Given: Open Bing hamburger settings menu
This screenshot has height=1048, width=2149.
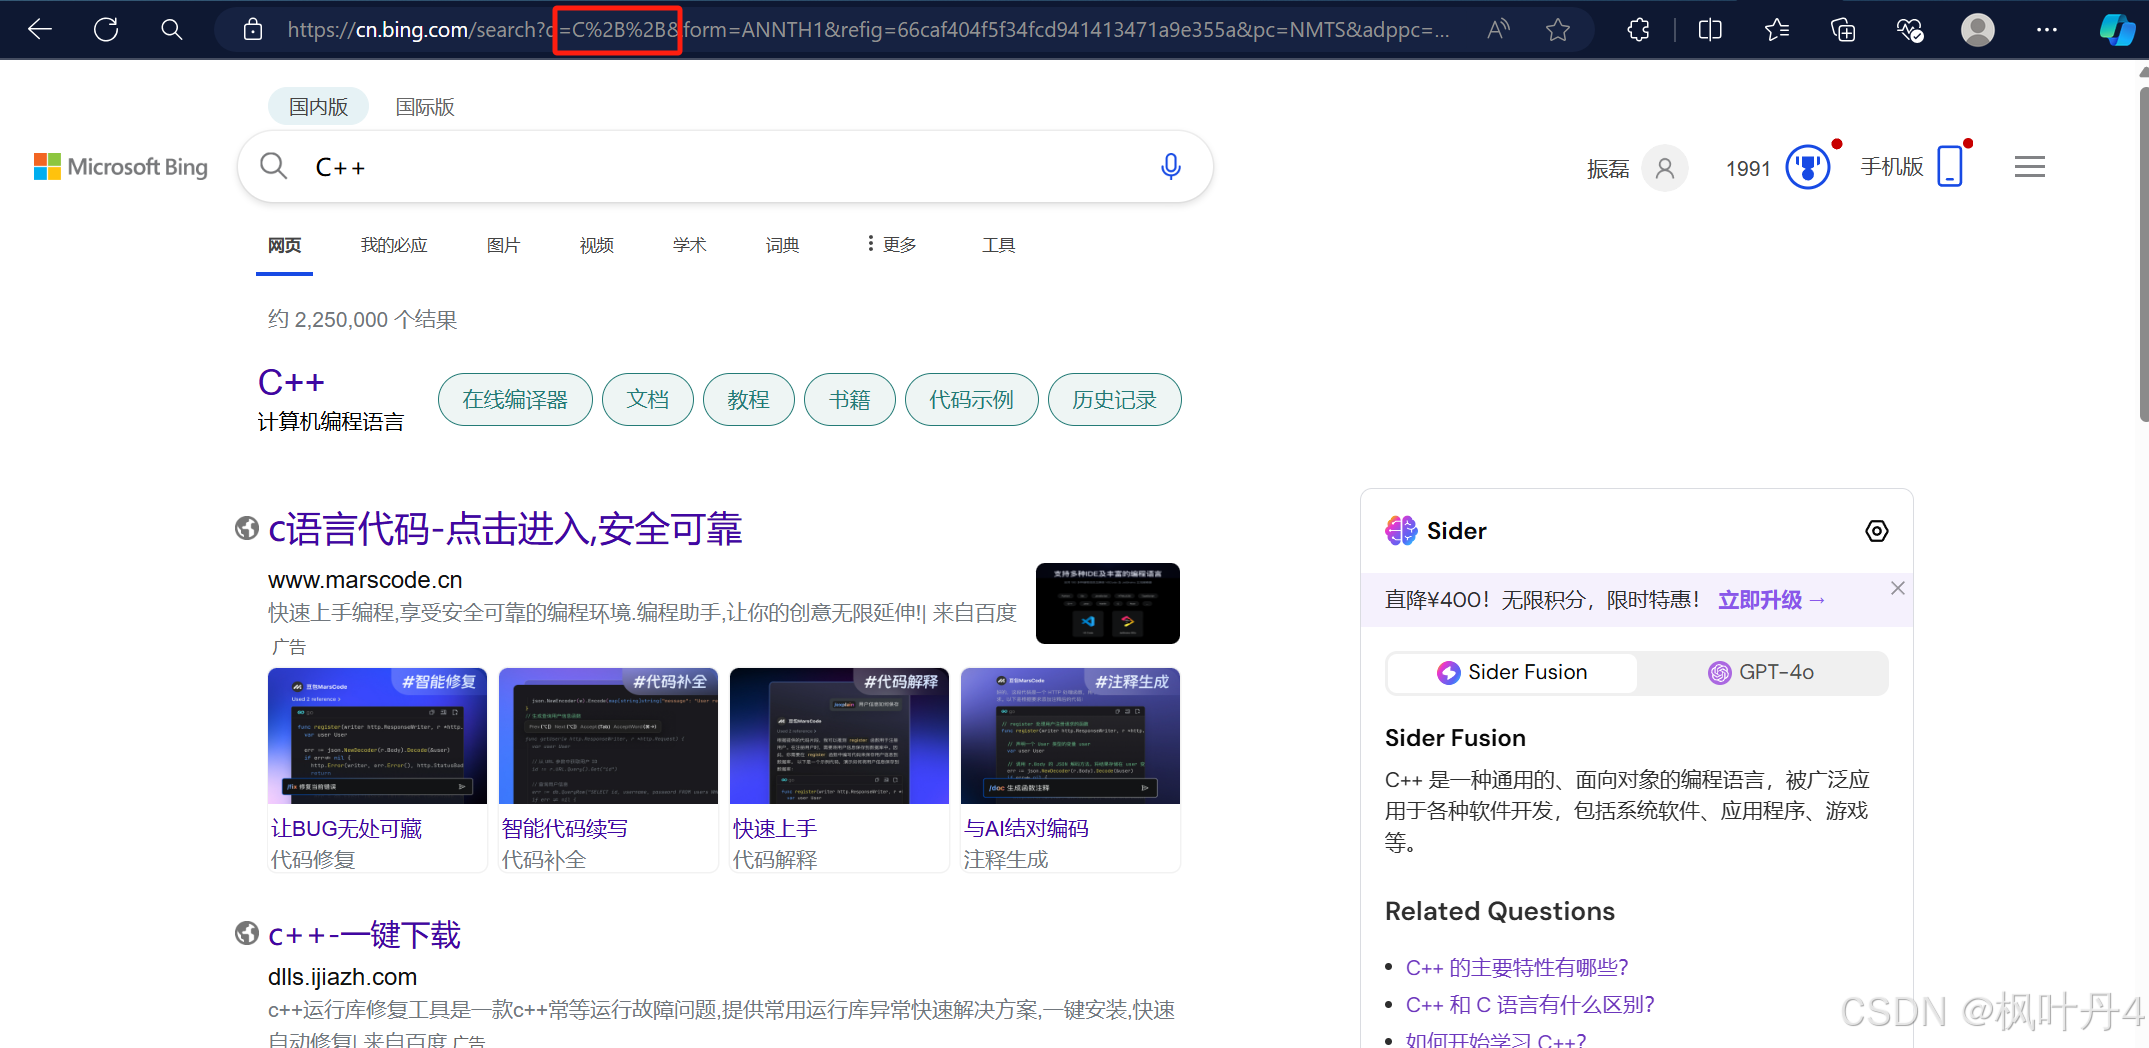Looking at the screenshot, I should 2030,167.
